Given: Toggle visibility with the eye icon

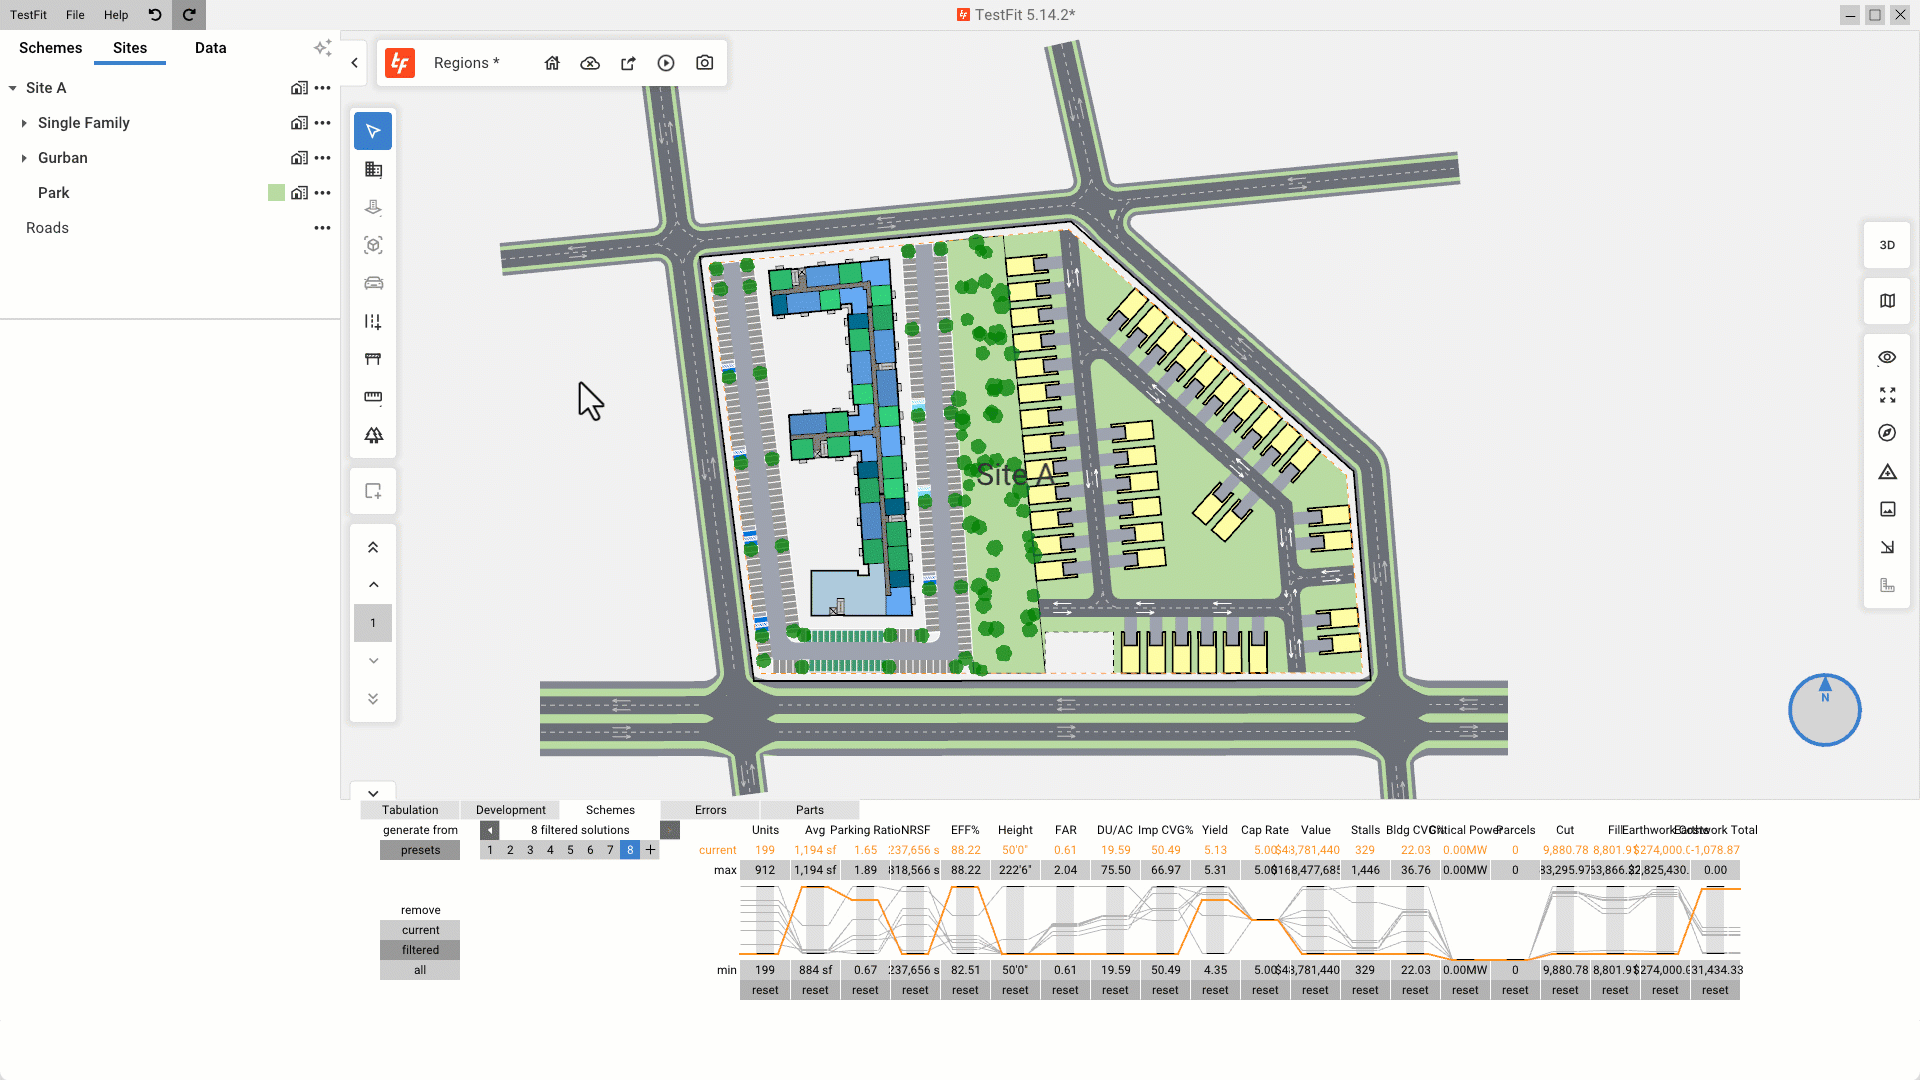Looking at the screenshot, I should pyautogui.click(x=1887, y=357).
